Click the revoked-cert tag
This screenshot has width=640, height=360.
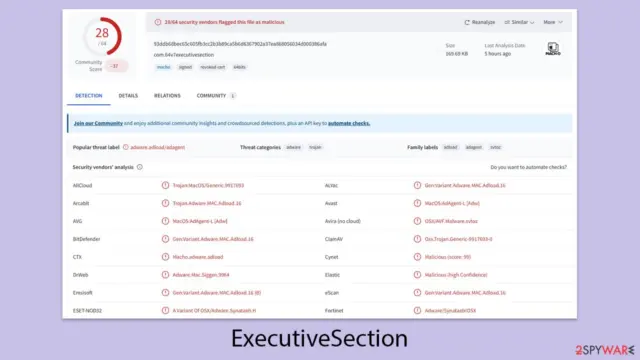[212, 67]
